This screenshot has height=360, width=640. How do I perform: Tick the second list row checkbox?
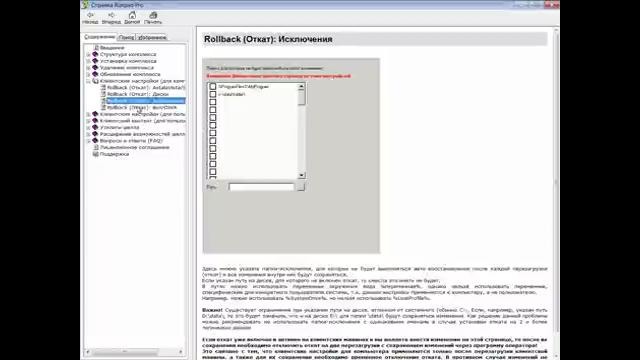click(x=213, y=94)
